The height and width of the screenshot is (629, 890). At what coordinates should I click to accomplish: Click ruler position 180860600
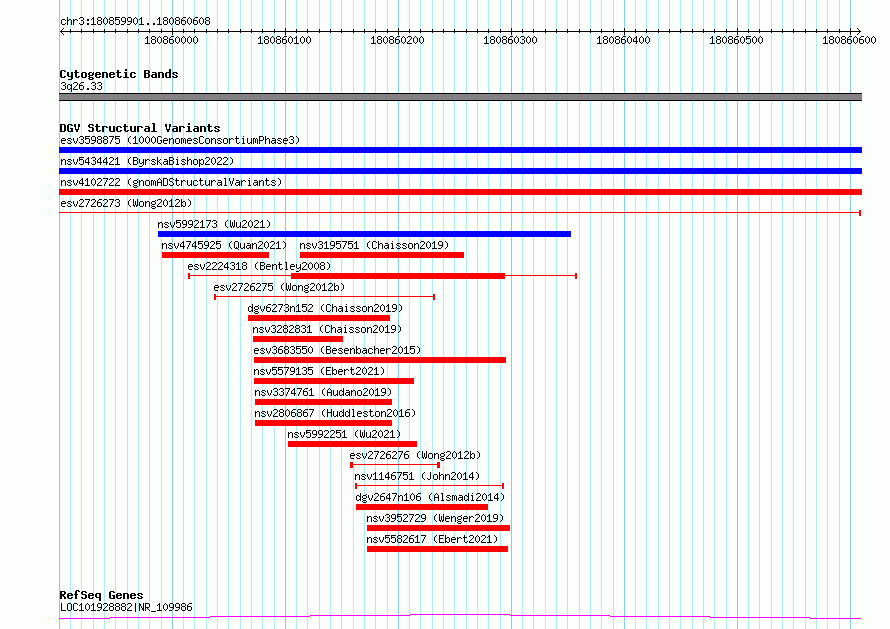tap(849, 40)
